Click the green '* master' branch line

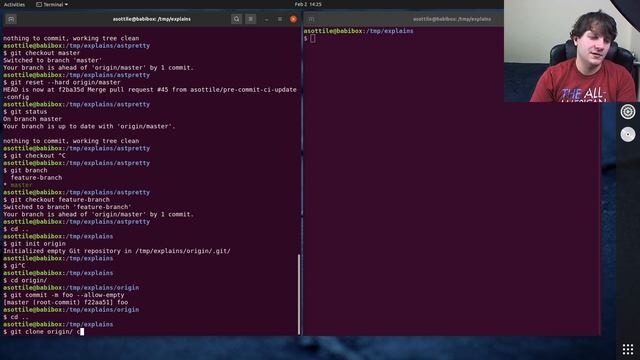point(18,185)
